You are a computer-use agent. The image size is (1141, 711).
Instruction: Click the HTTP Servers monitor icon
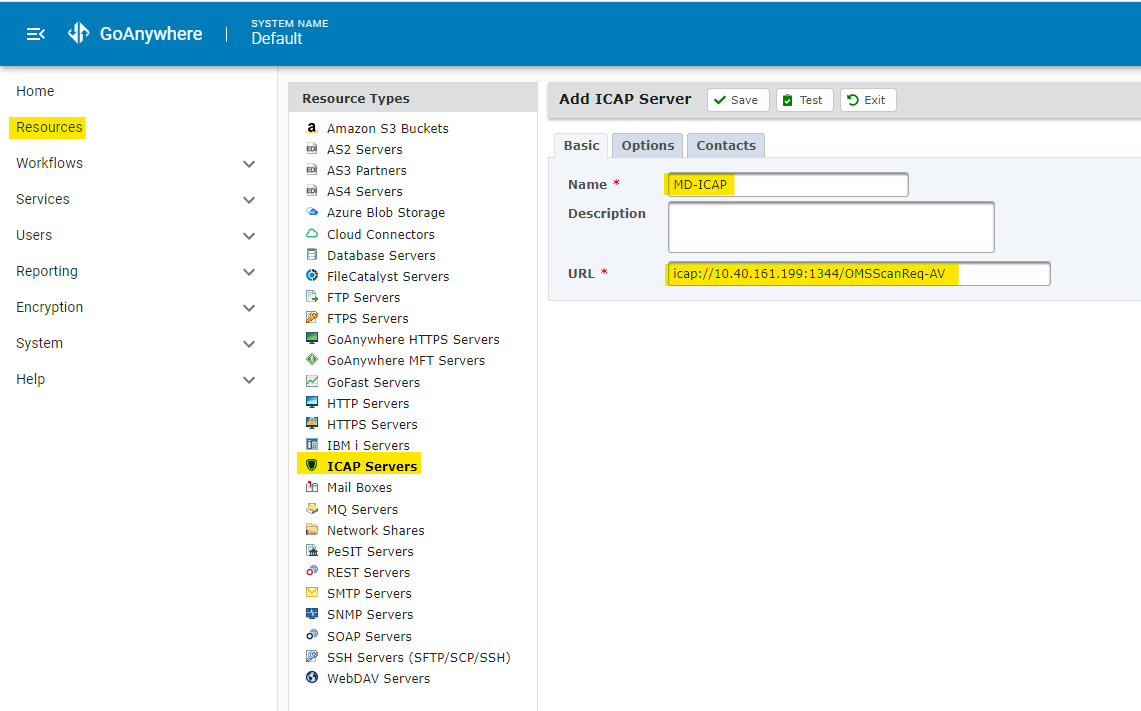tap(312, 402)
